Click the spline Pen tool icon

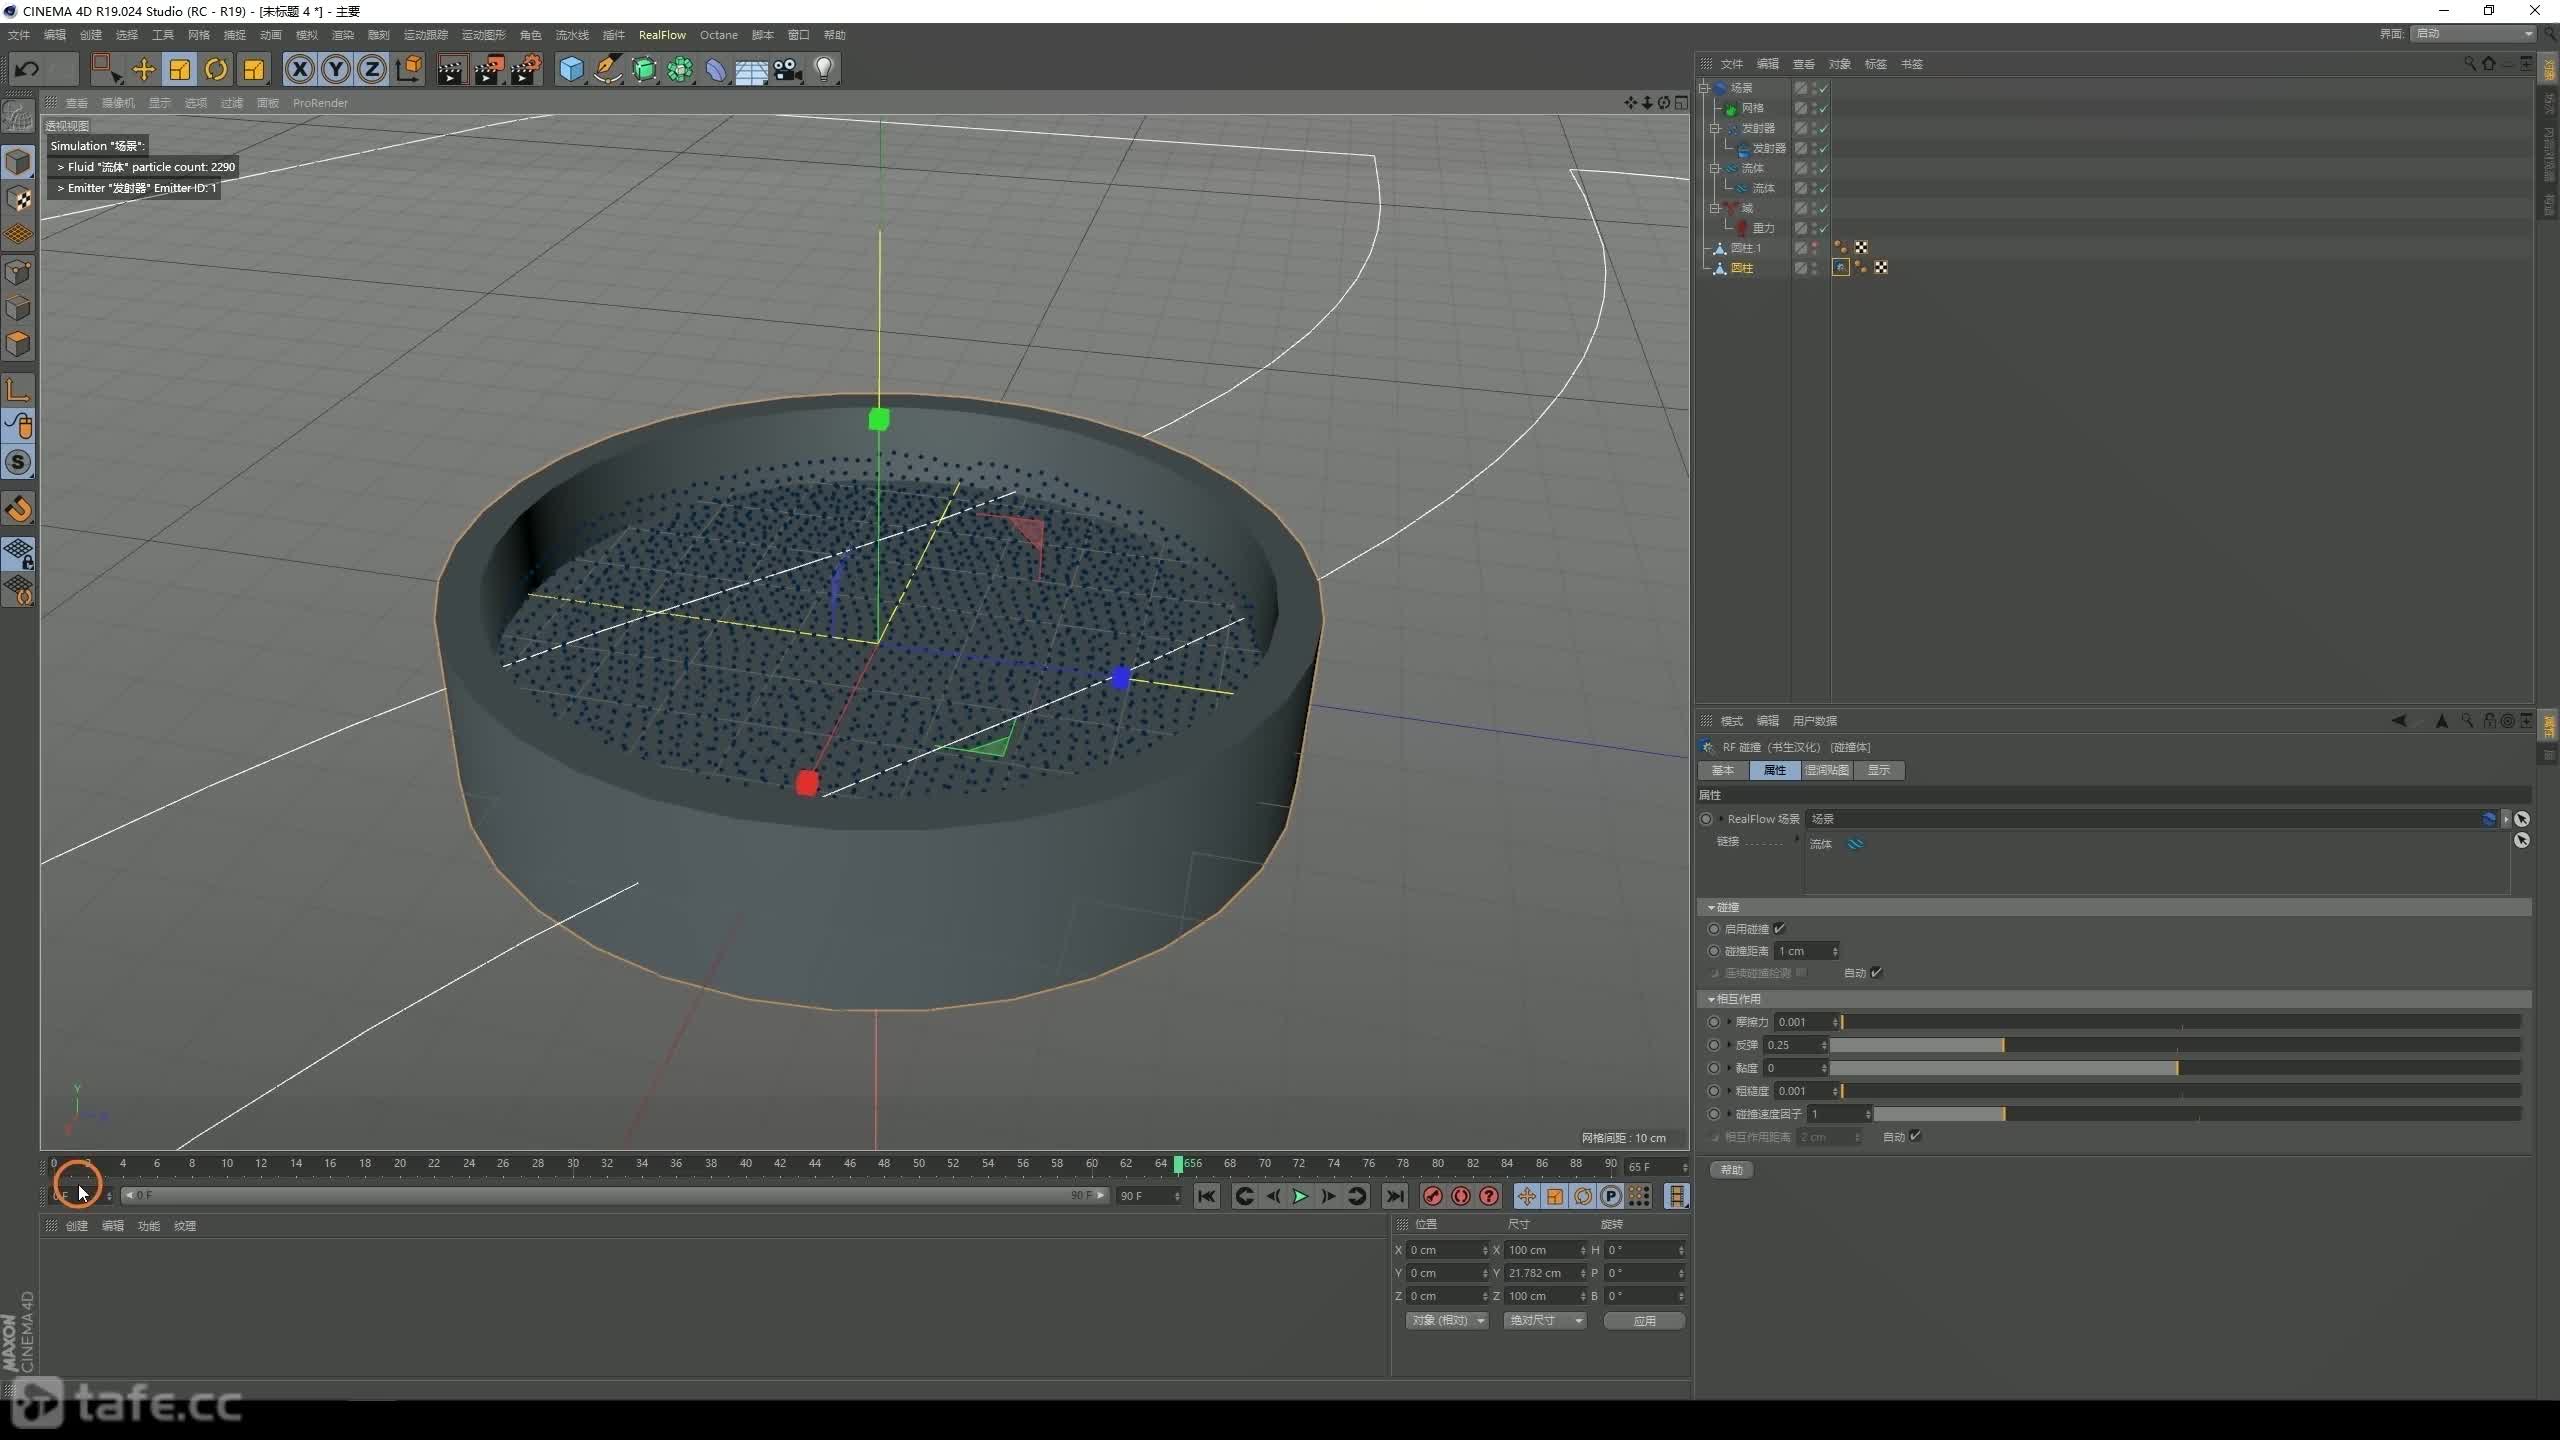click(608, 69)
